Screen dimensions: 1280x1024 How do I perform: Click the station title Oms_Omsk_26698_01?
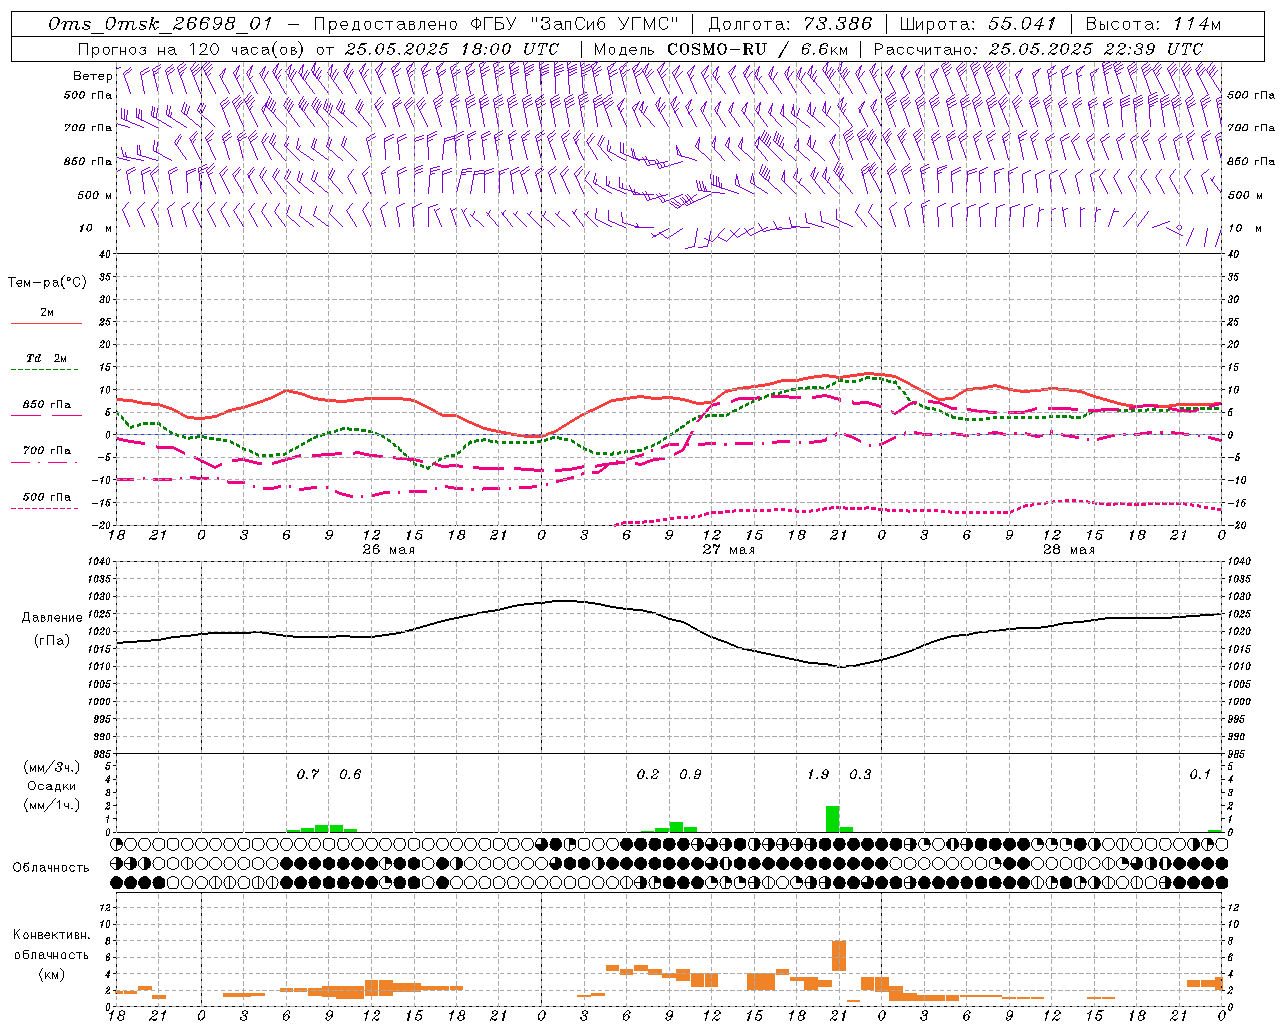[160, 24]
